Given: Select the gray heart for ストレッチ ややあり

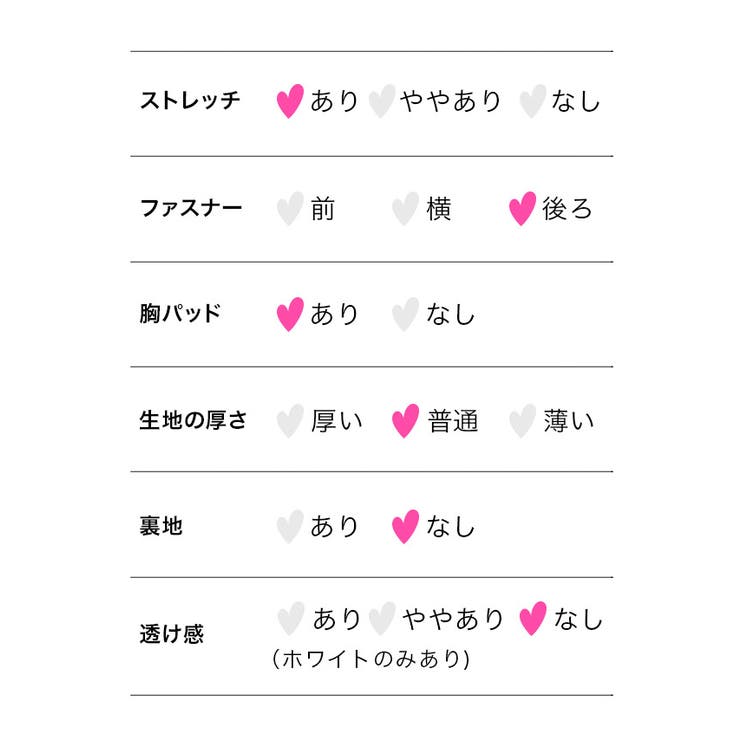Looking at the screenshot, I should 381,101.
